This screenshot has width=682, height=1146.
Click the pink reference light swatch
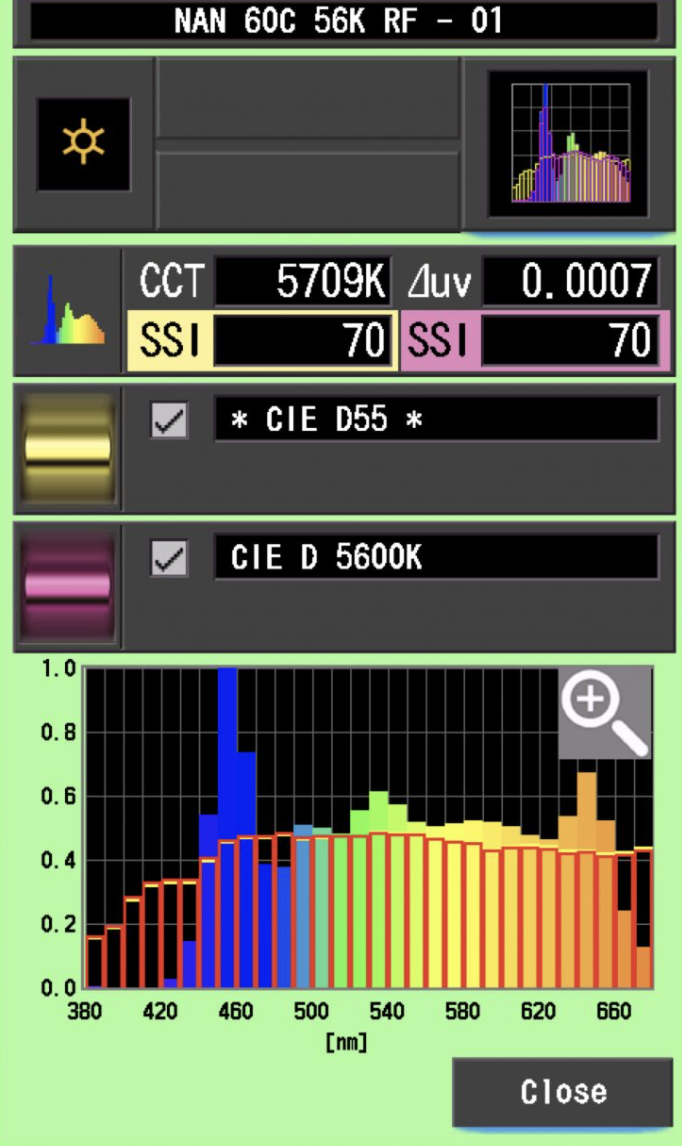coord(67,587)
